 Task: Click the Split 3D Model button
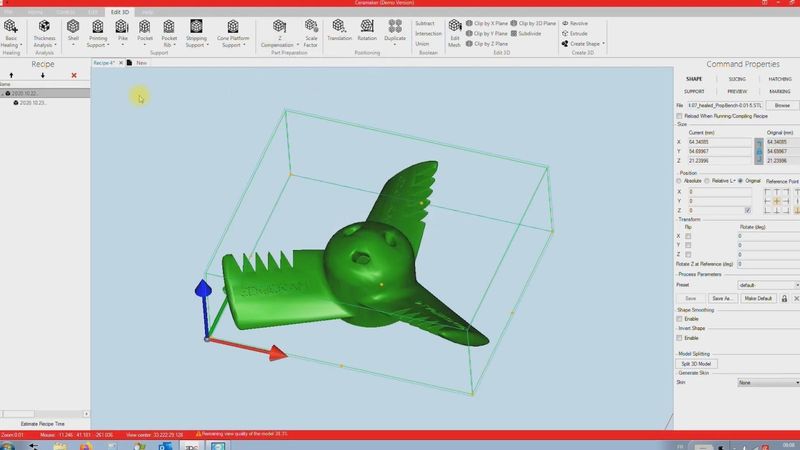(699, 363)
